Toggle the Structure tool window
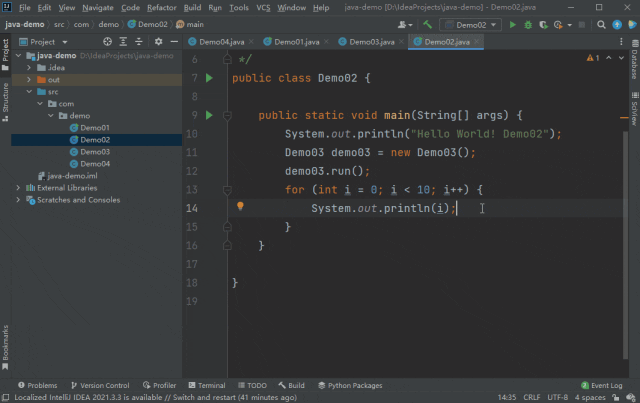Image resolution: width=640 pixels, height=403 pixels. point(5,102)
